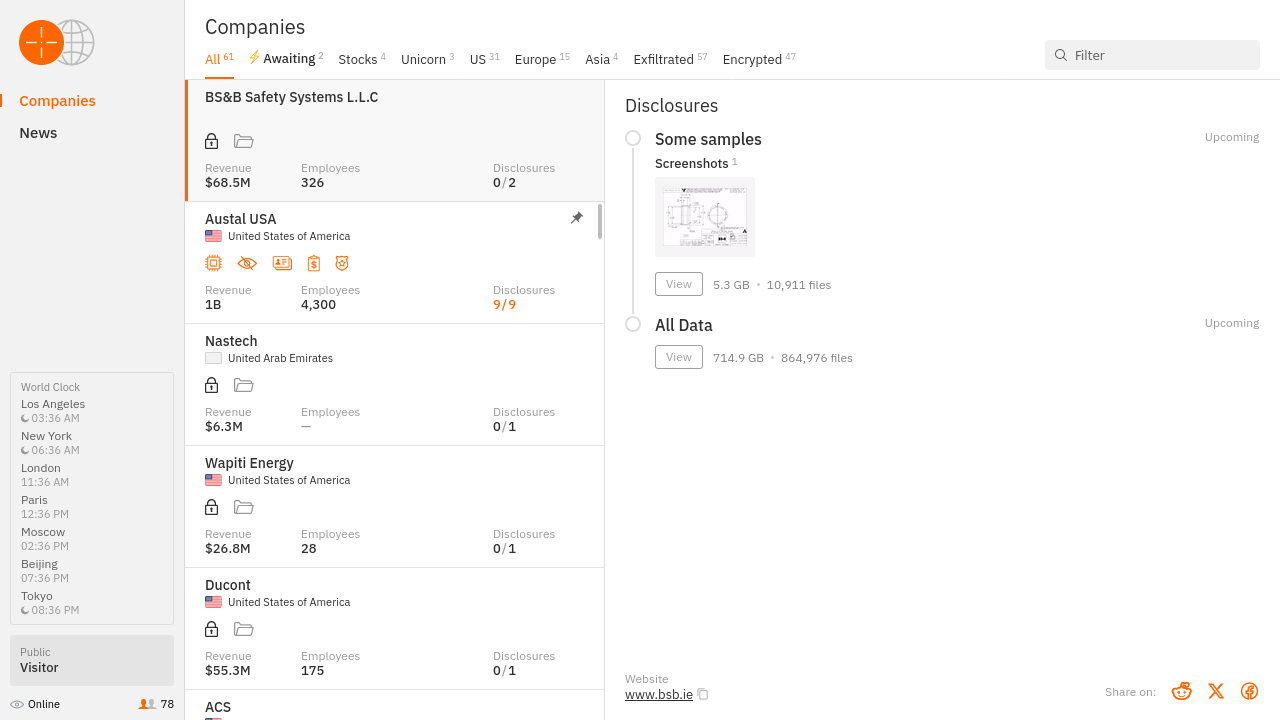
Task: Click the dollar clipboard icon for Austal USA
Action: (x=313, y=263)
